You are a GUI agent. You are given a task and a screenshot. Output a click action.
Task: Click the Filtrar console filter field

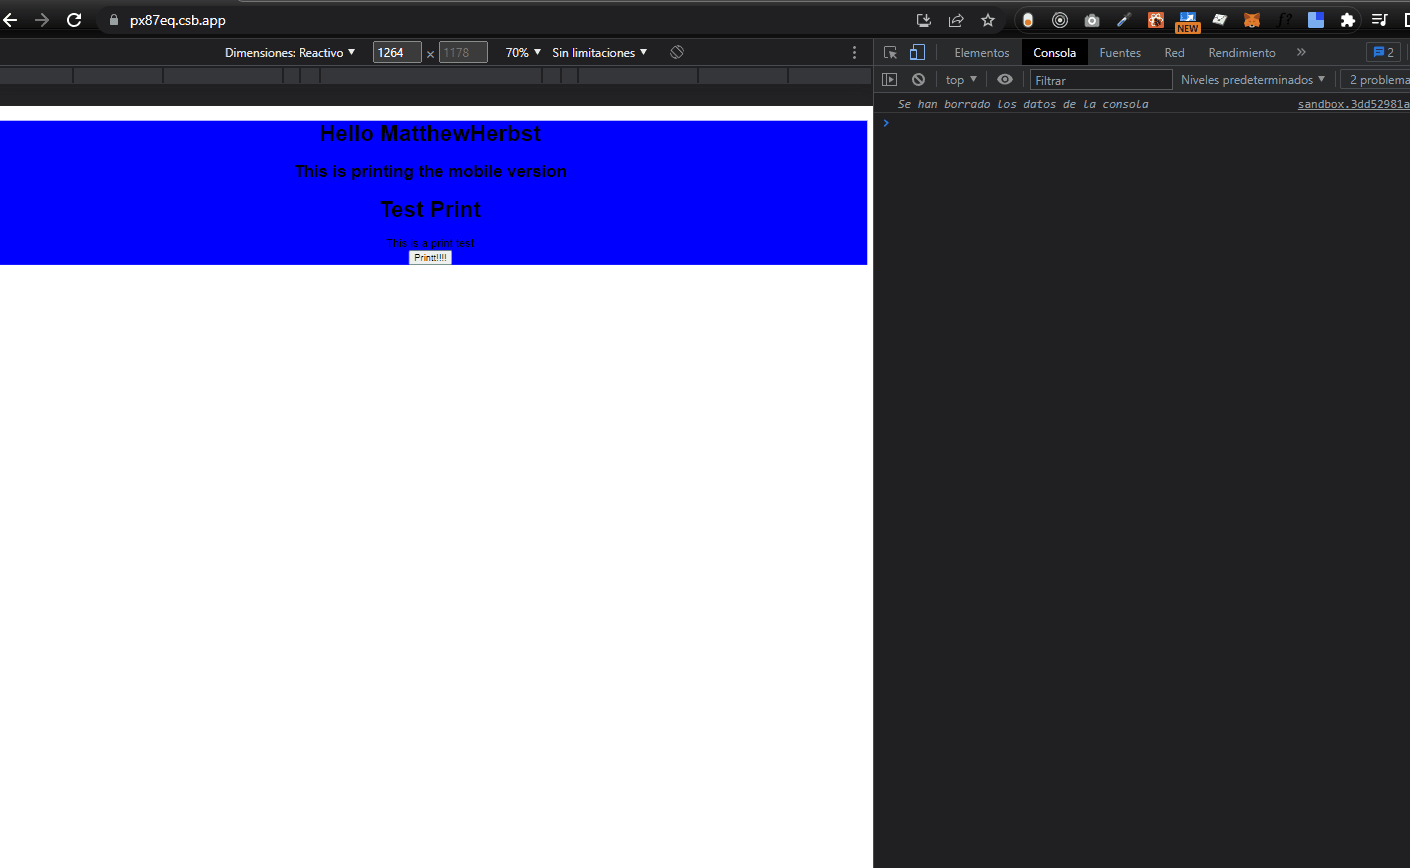click(1100, 79)
